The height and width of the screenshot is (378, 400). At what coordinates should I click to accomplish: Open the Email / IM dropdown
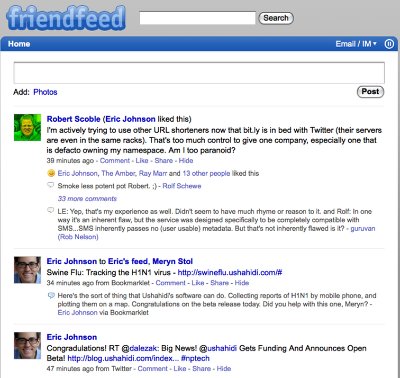click(x=356, y=44)
